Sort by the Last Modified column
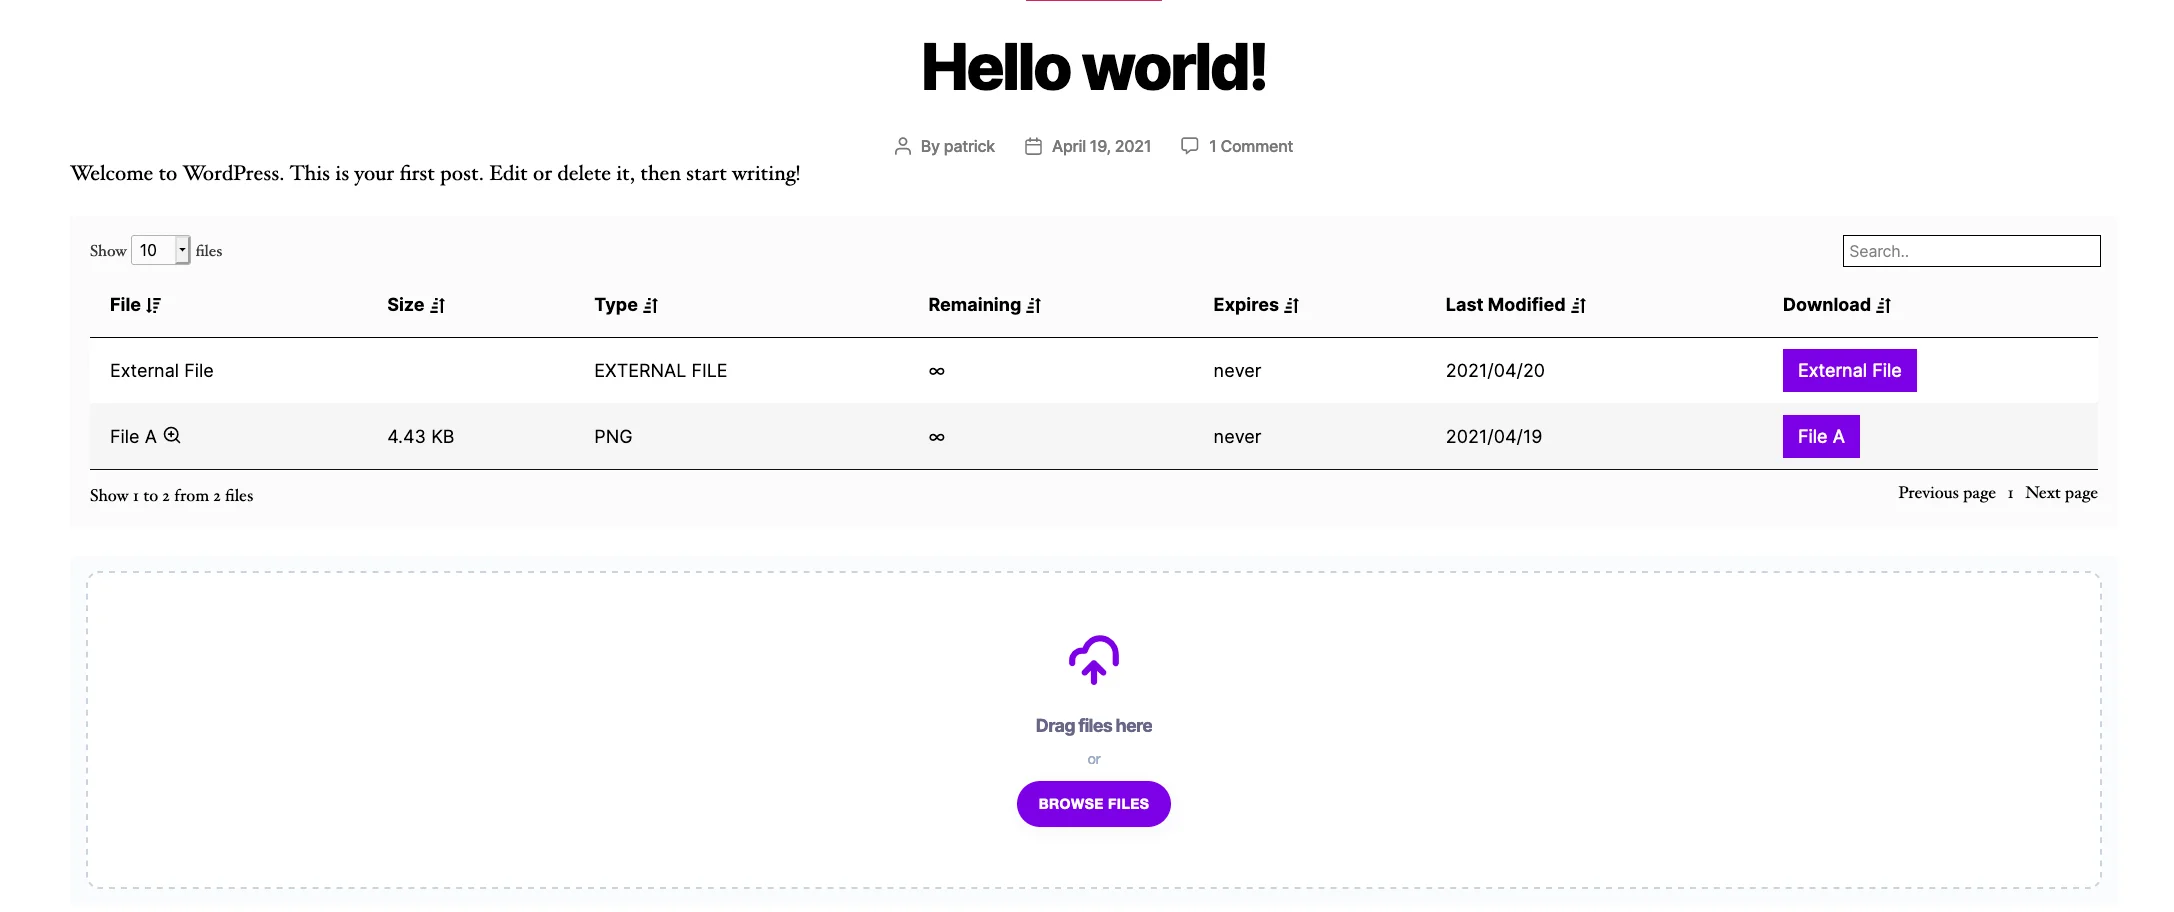The width and height of the screenshot is (2174, 912). click(x=1579, y=305)
